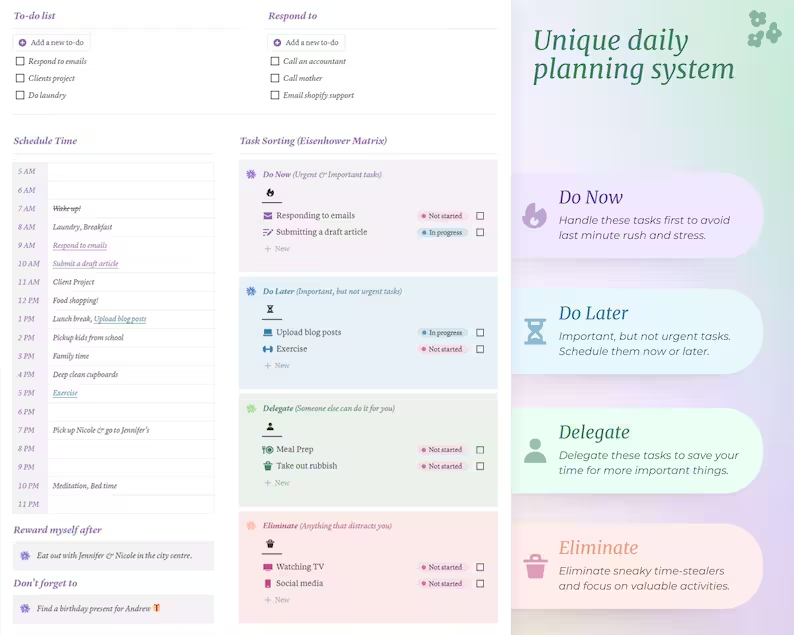794x635 pixels.
Task: Click the person icon on the Delegate card
Action: 535,450
